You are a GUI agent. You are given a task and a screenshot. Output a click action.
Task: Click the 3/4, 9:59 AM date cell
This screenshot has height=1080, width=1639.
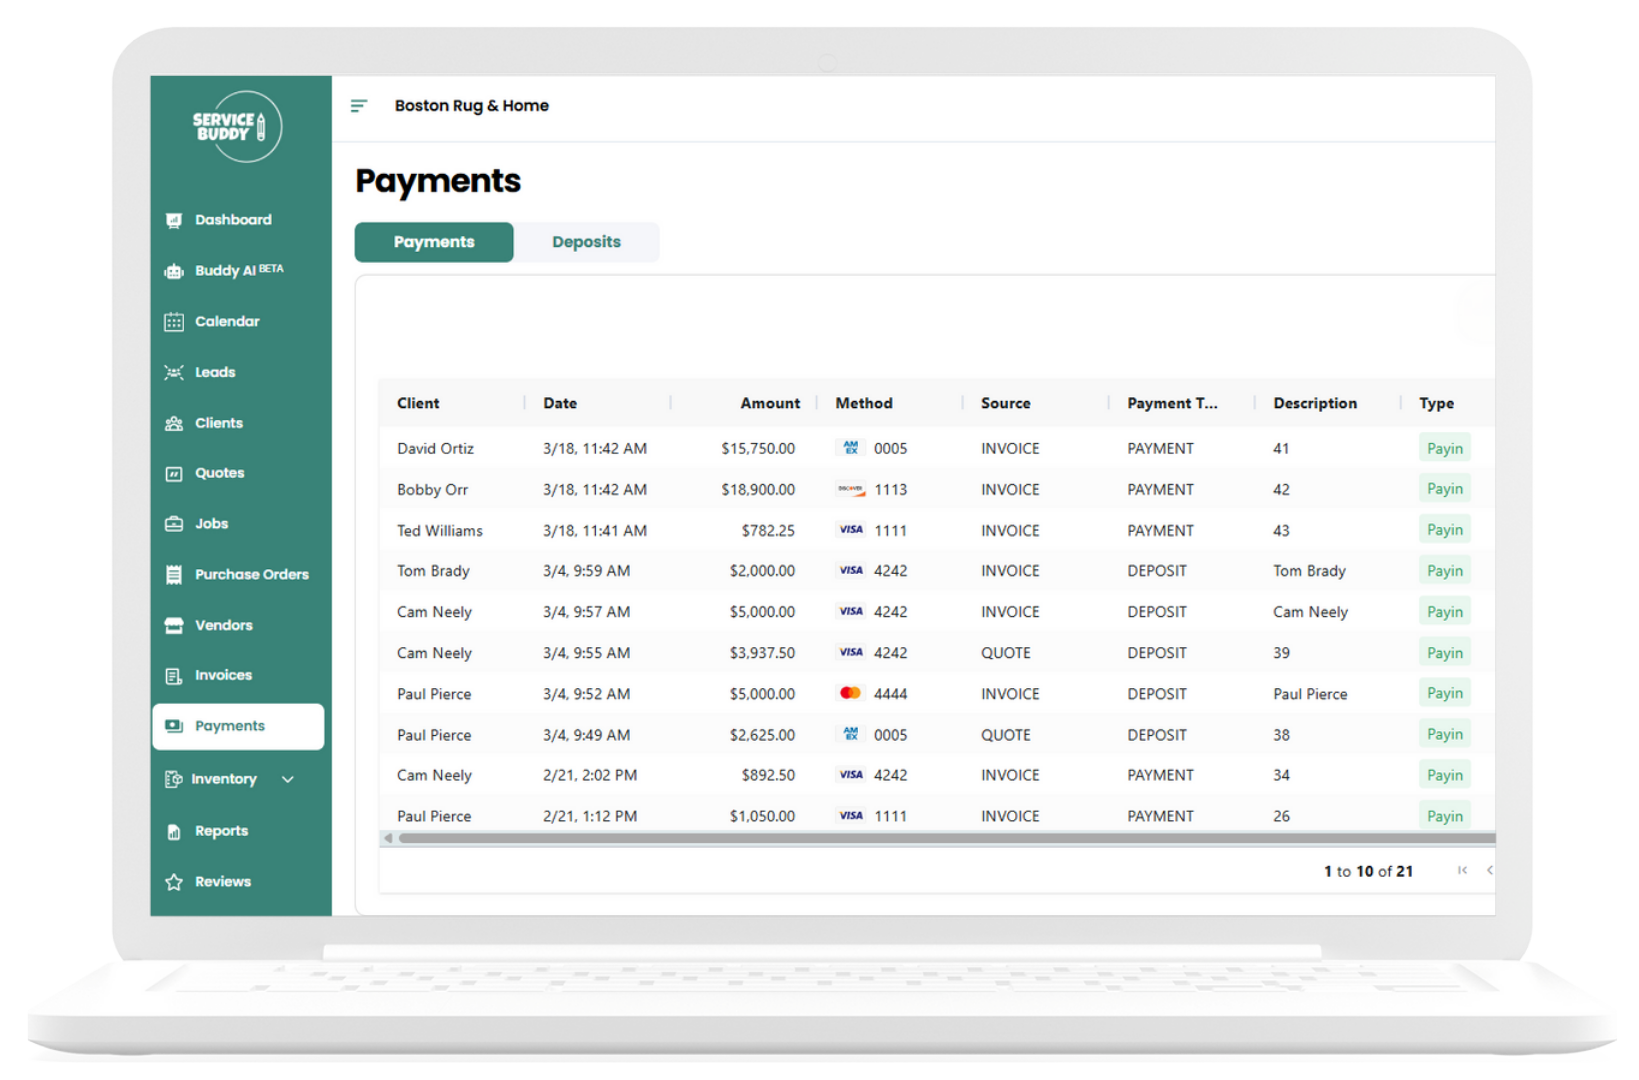586,570
